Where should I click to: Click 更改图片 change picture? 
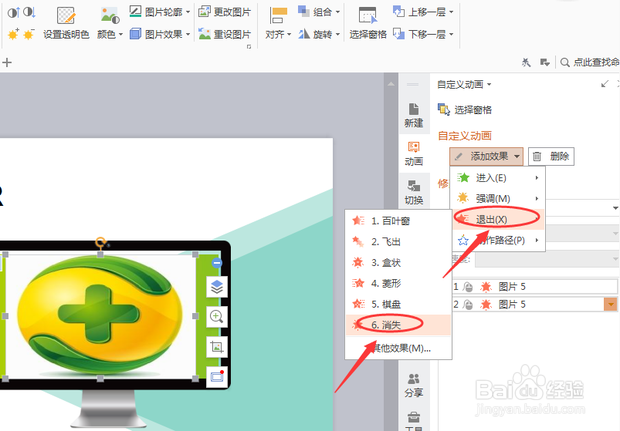click(x=224, y=12)
